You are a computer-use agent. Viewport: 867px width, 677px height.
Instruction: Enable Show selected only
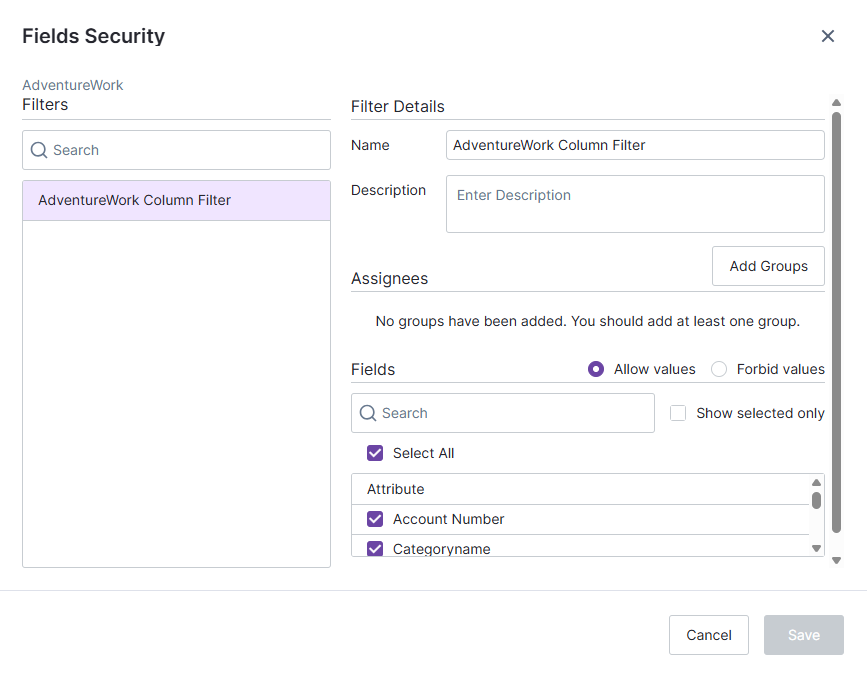678,413
